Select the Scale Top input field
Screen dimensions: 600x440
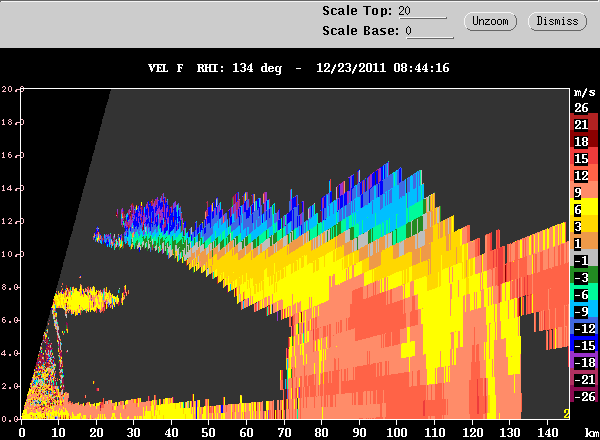(x=422, y=11)
